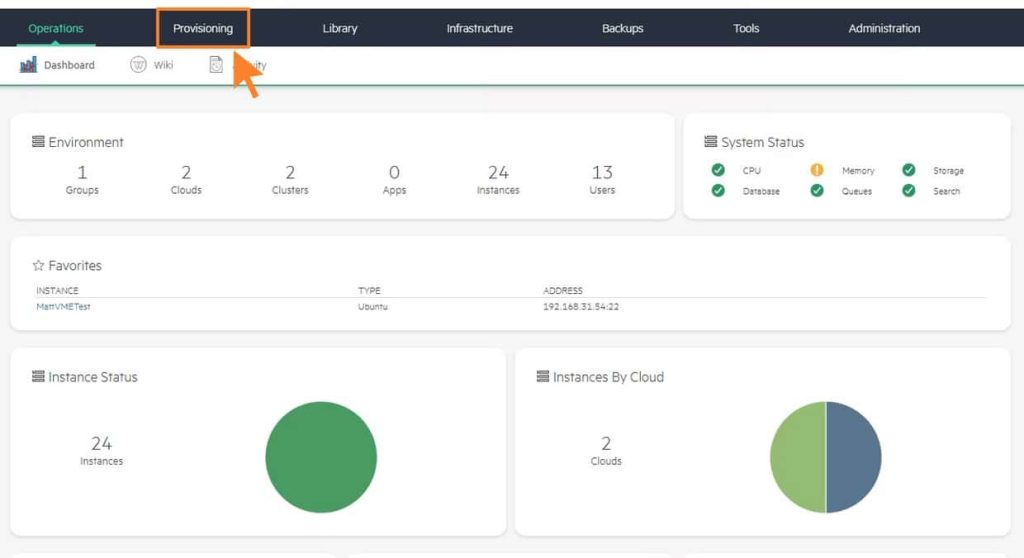Open the Infrastructure menu
The width and height of the screenshot is (1024, 558).
click(x=479, y=28)
